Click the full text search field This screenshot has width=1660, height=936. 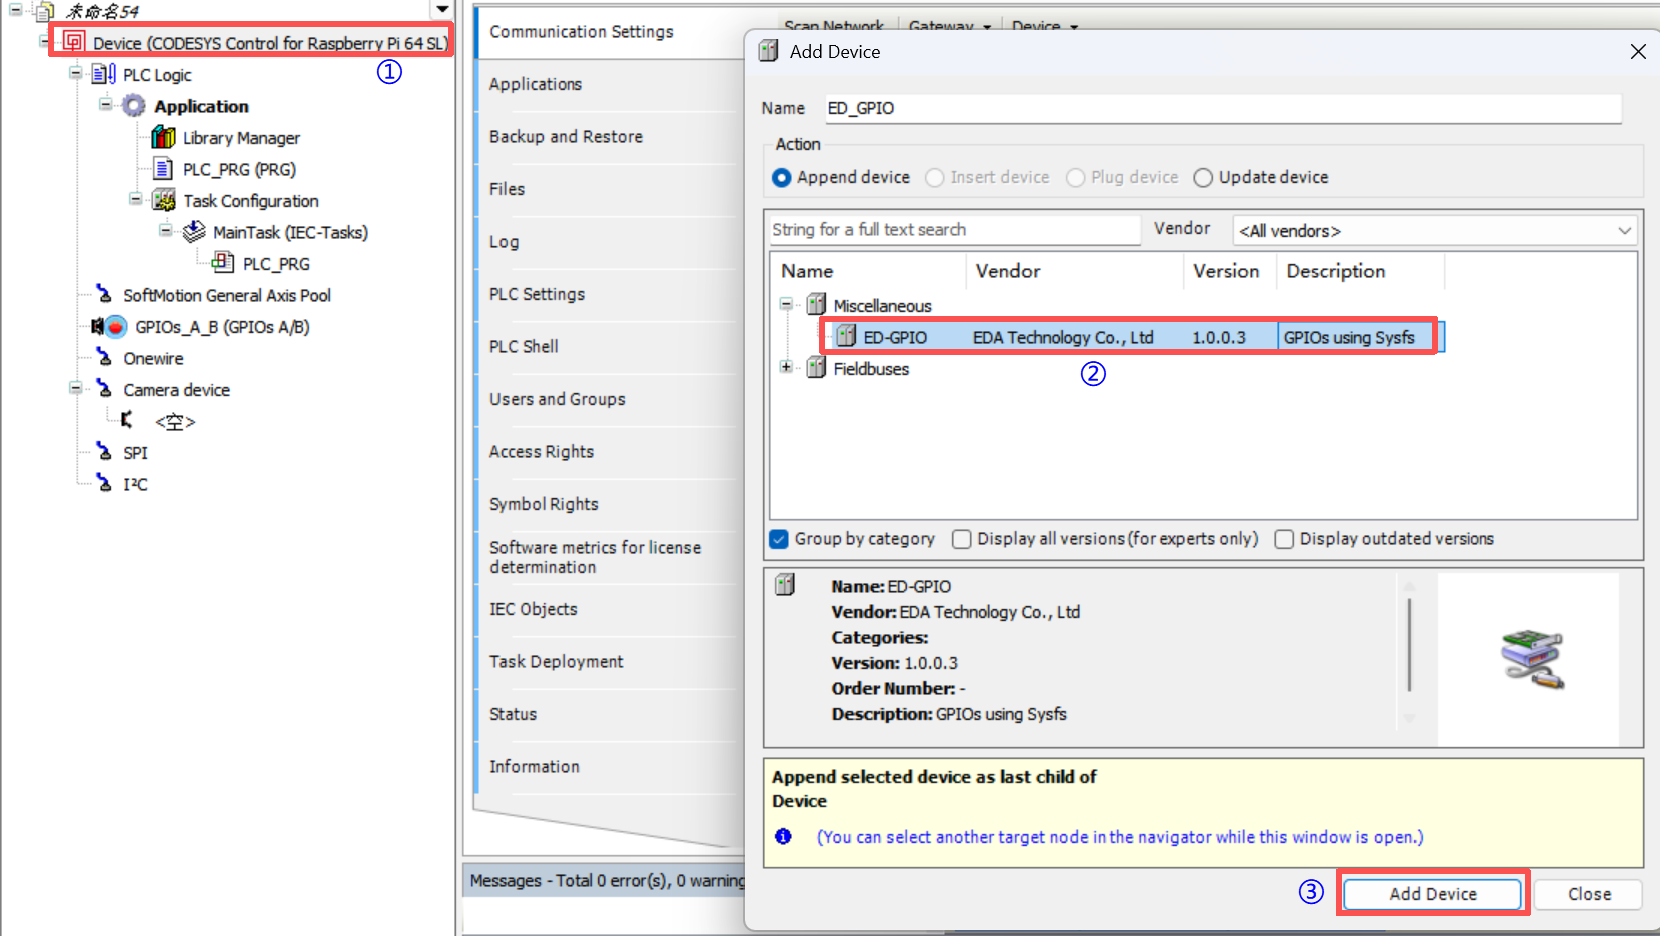coord(953,230)
